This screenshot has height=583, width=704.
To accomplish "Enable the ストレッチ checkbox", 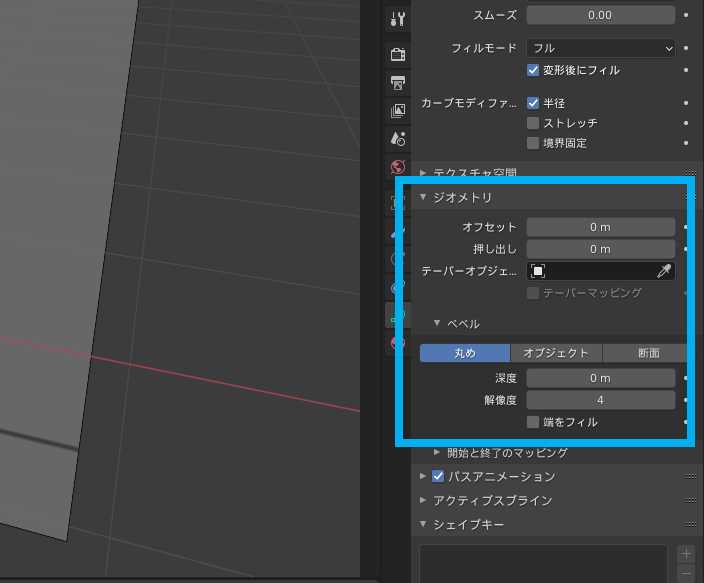I will 533,123.
